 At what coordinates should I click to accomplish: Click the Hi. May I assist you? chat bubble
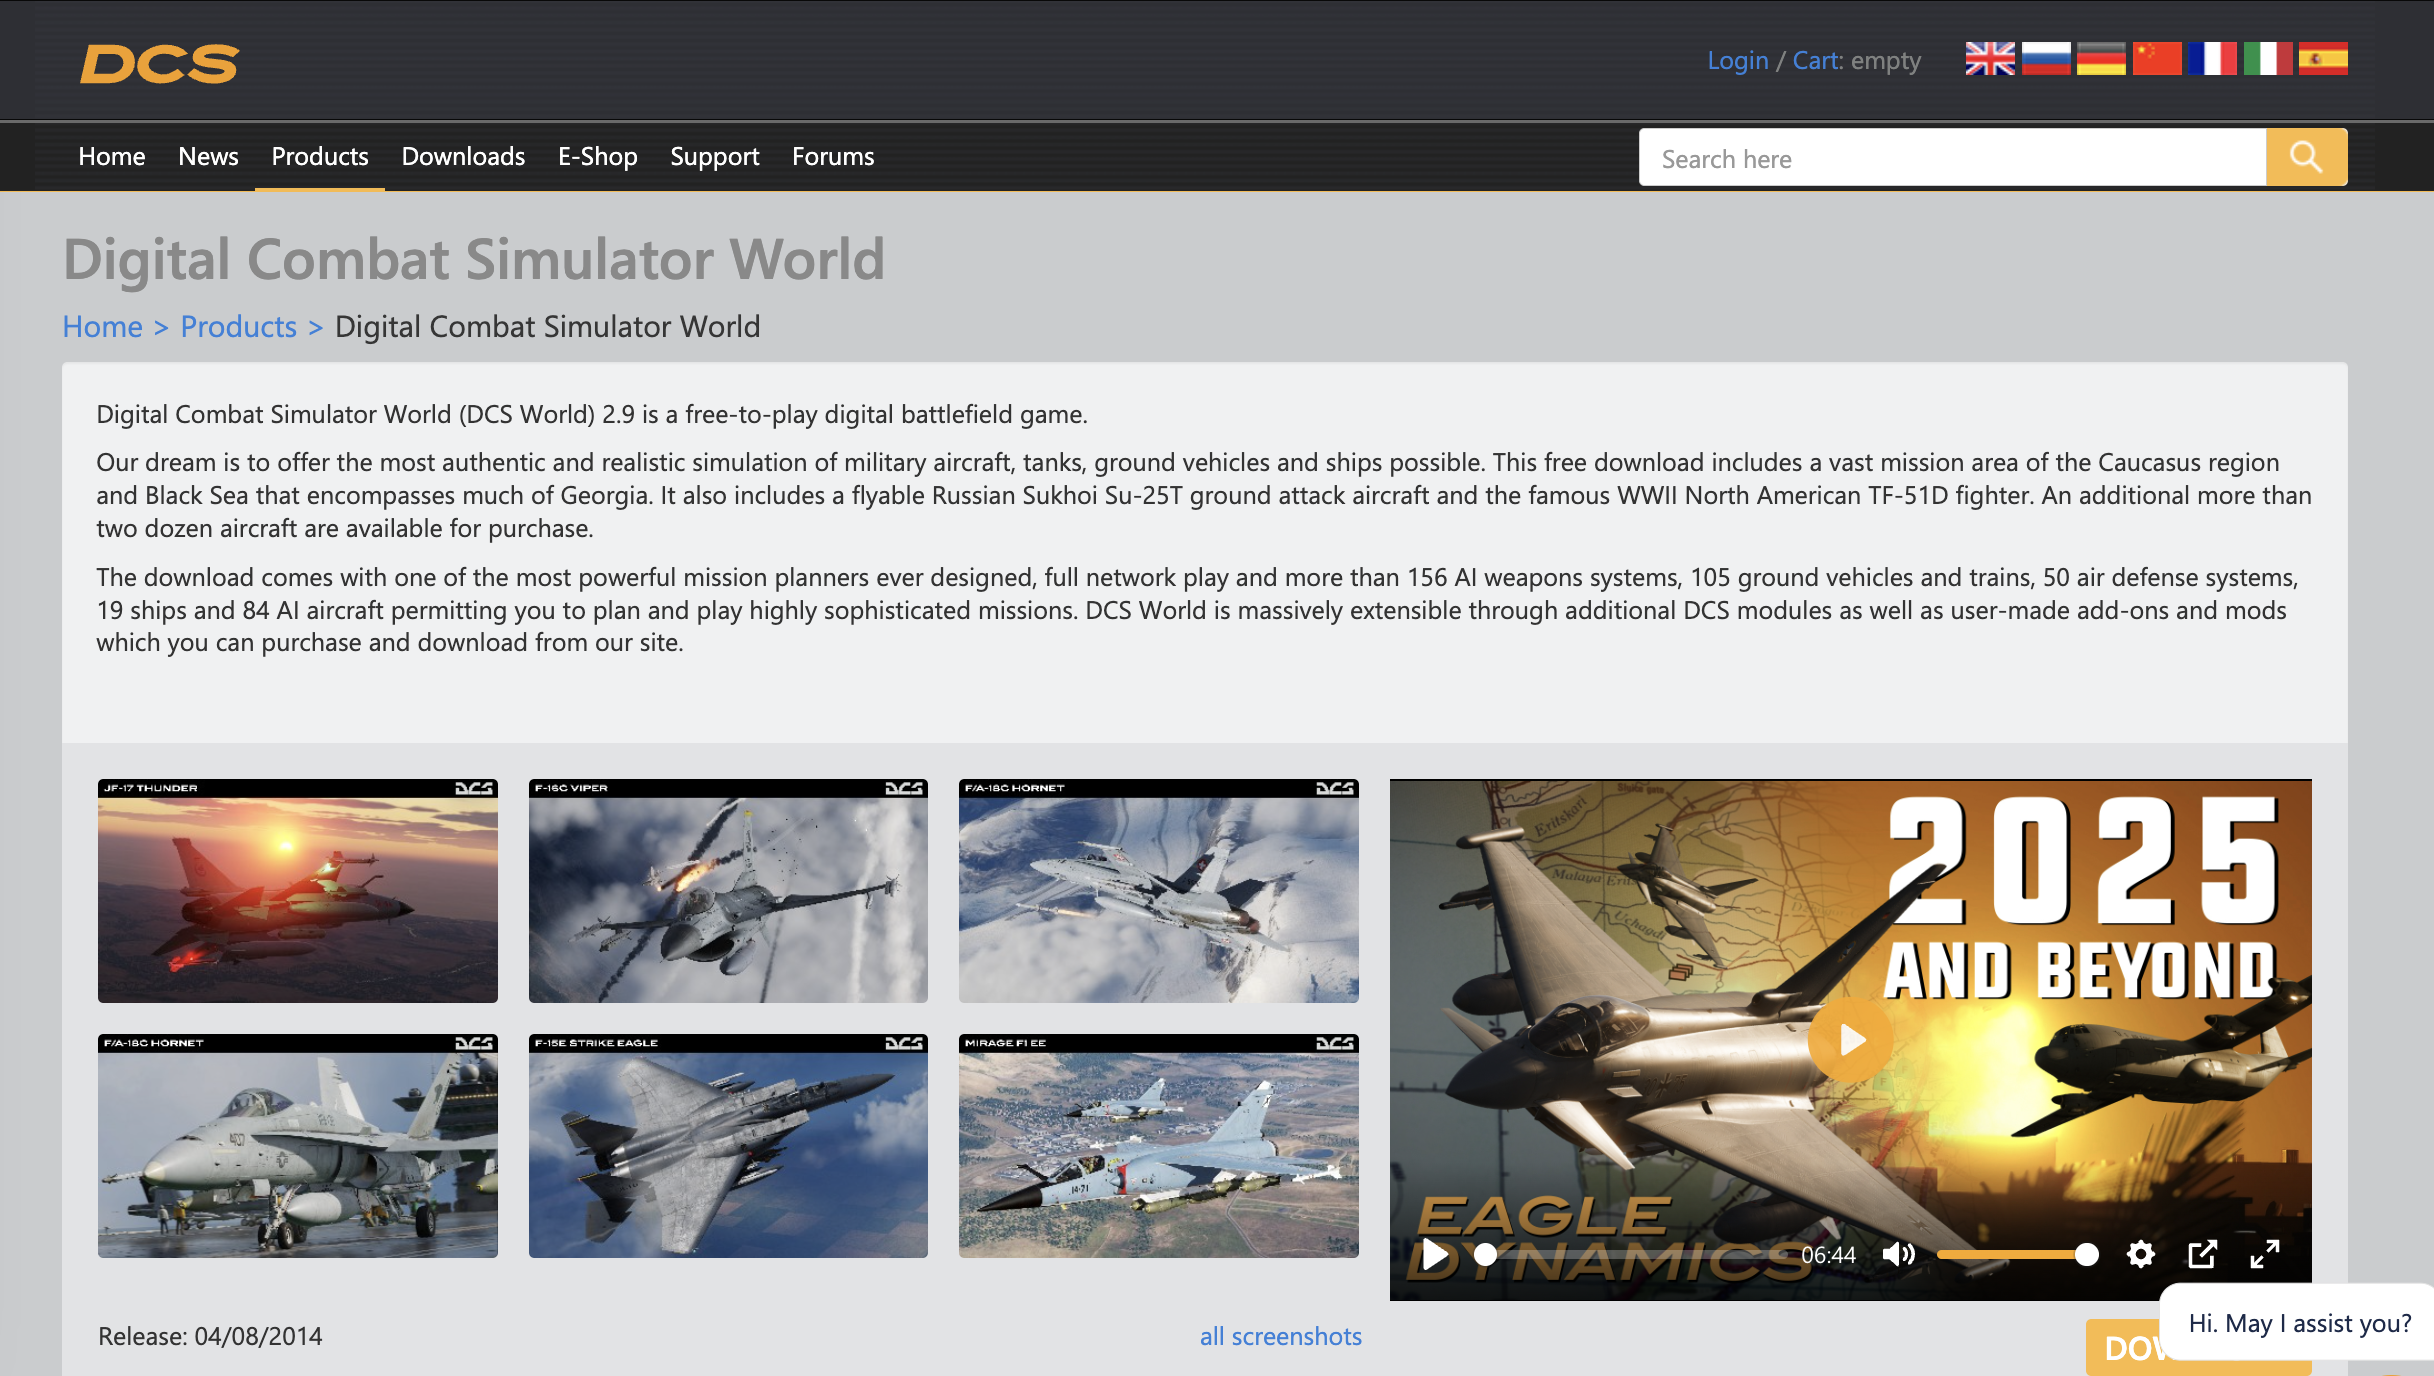click(2298, 1323)
